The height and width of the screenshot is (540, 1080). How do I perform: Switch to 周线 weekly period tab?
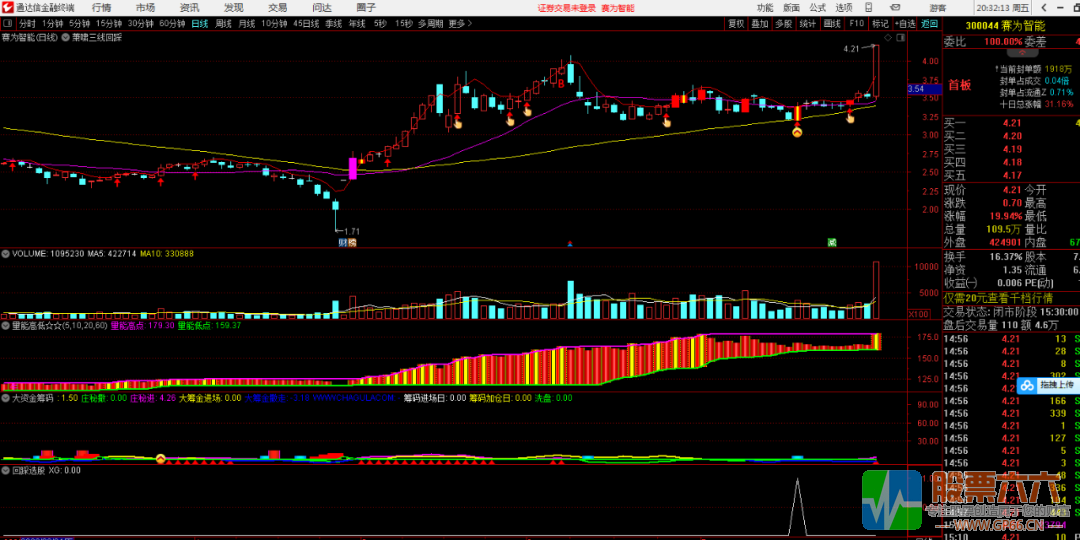tap(223, 23)
